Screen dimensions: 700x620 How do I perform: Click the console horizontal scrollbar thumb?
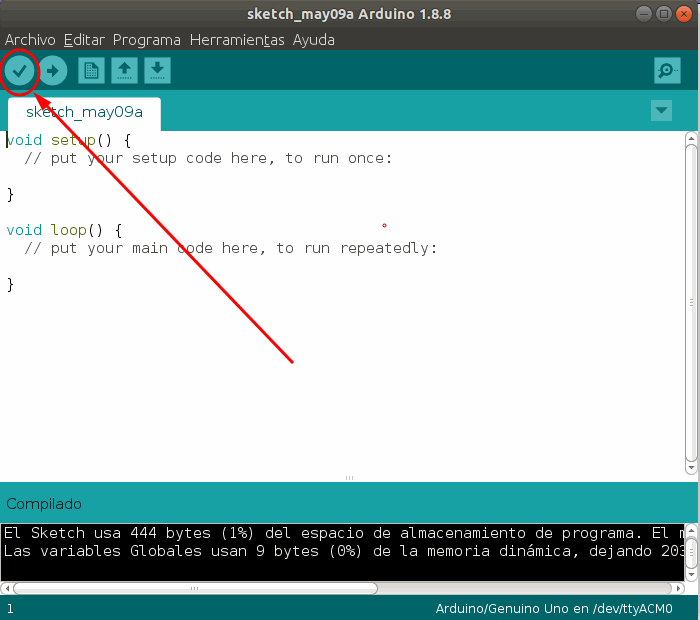[x=196, y=588]
